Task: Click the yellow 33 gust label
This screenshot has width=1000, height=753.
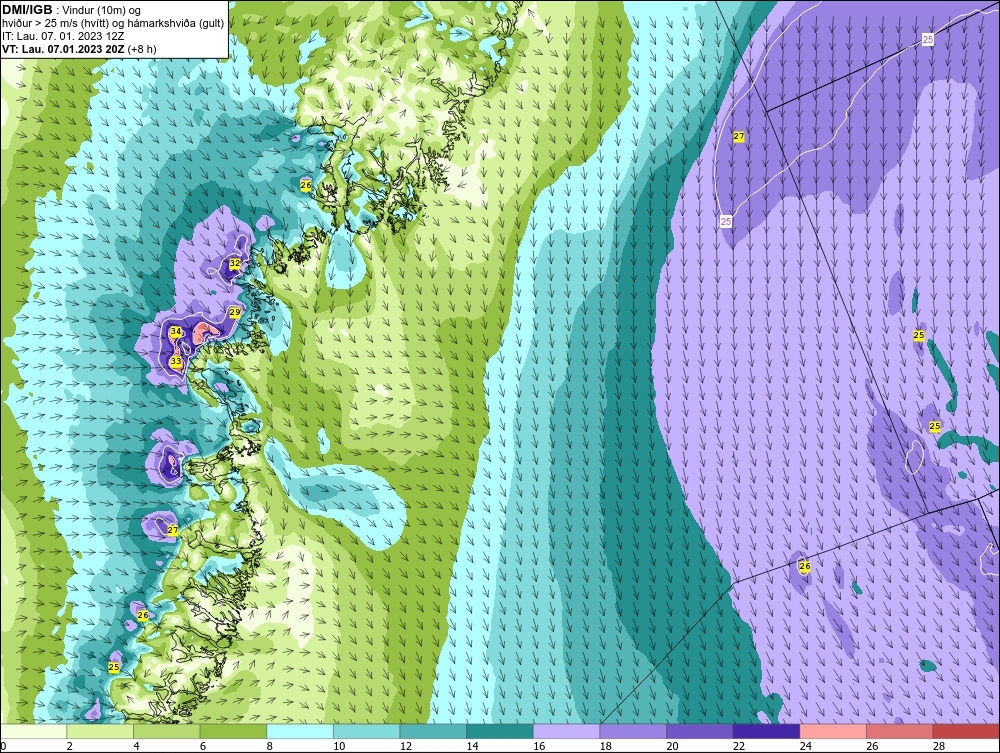Action: click(175, 362)
